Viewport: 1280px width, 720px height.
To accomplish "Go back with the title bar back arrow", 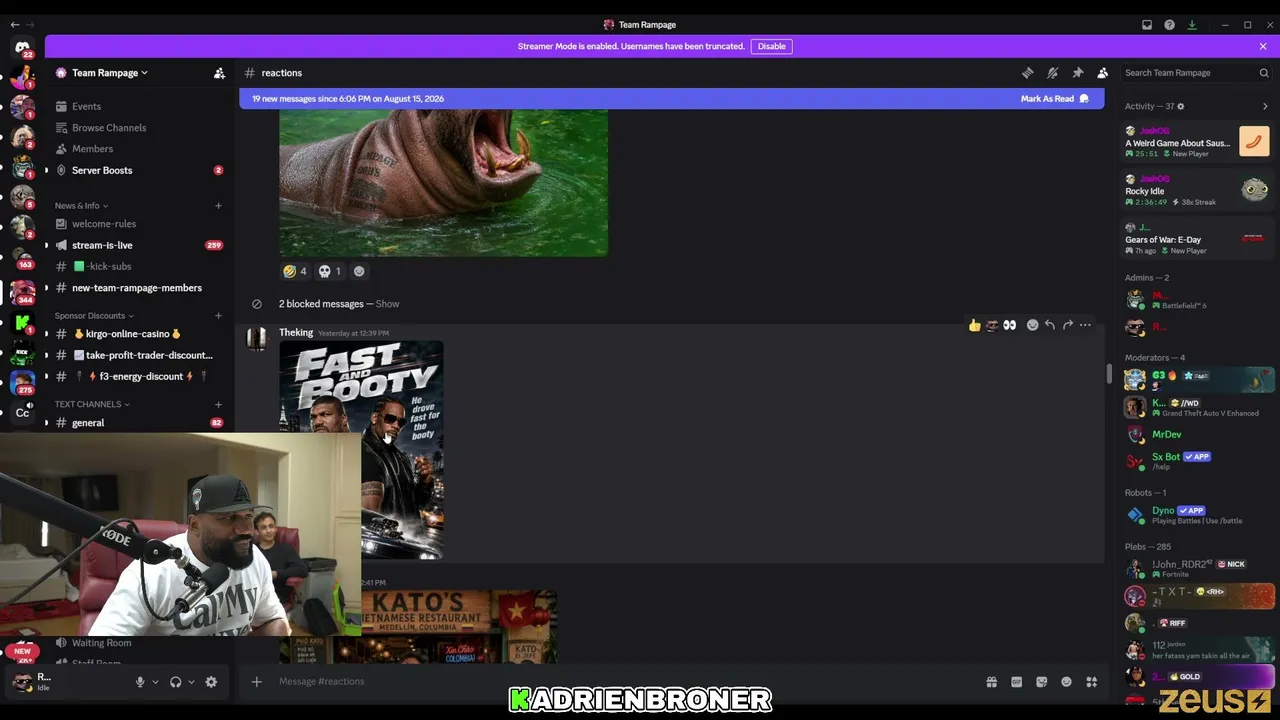I will point(14,25).
